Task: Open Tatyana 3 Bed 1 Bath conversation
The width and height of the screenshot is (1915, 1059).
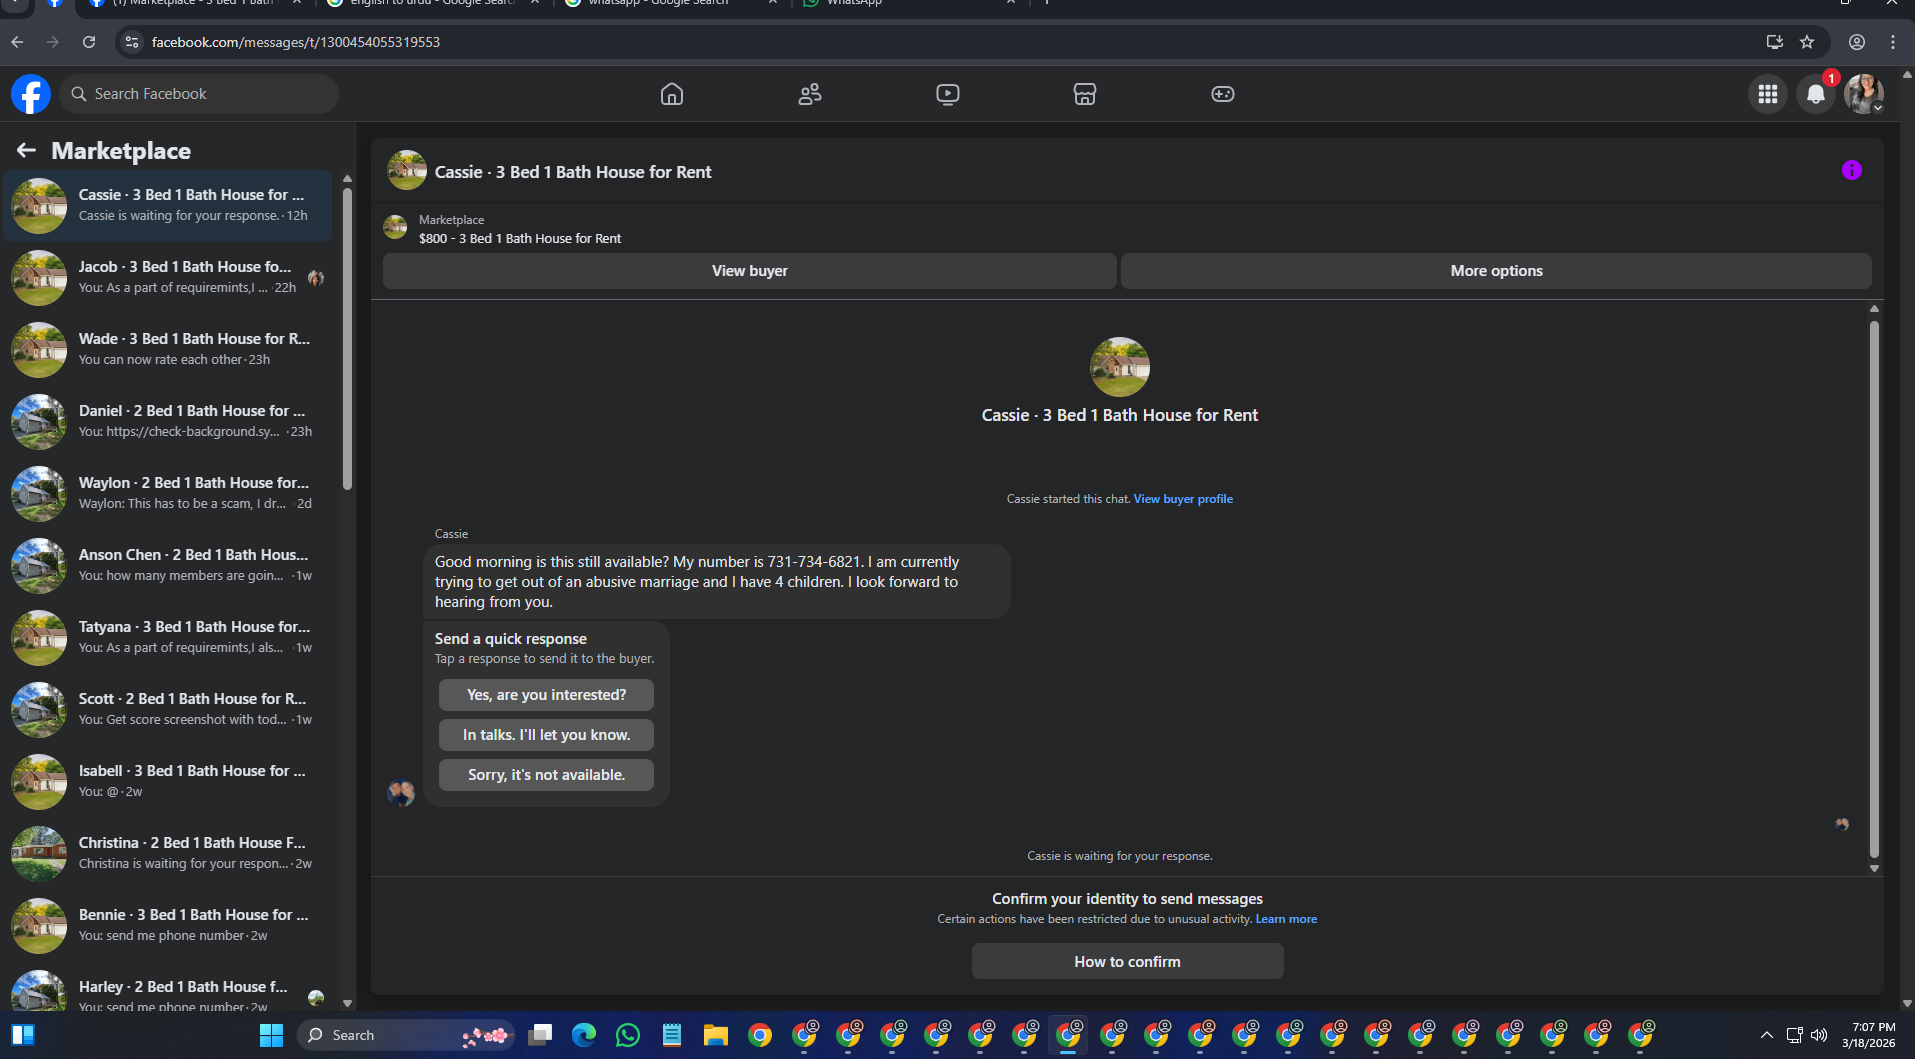Action: (x=168, y=637)
